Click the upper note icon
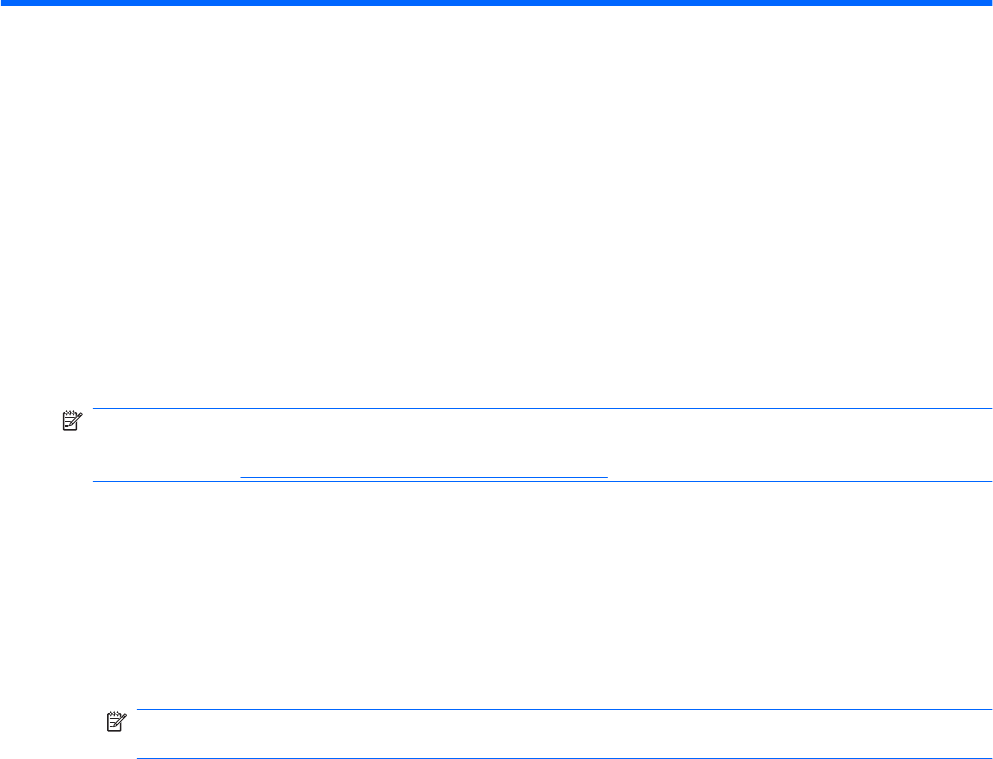Image resolution: width=993 pixels, height=759 pixels. click(x=71, y=425)
